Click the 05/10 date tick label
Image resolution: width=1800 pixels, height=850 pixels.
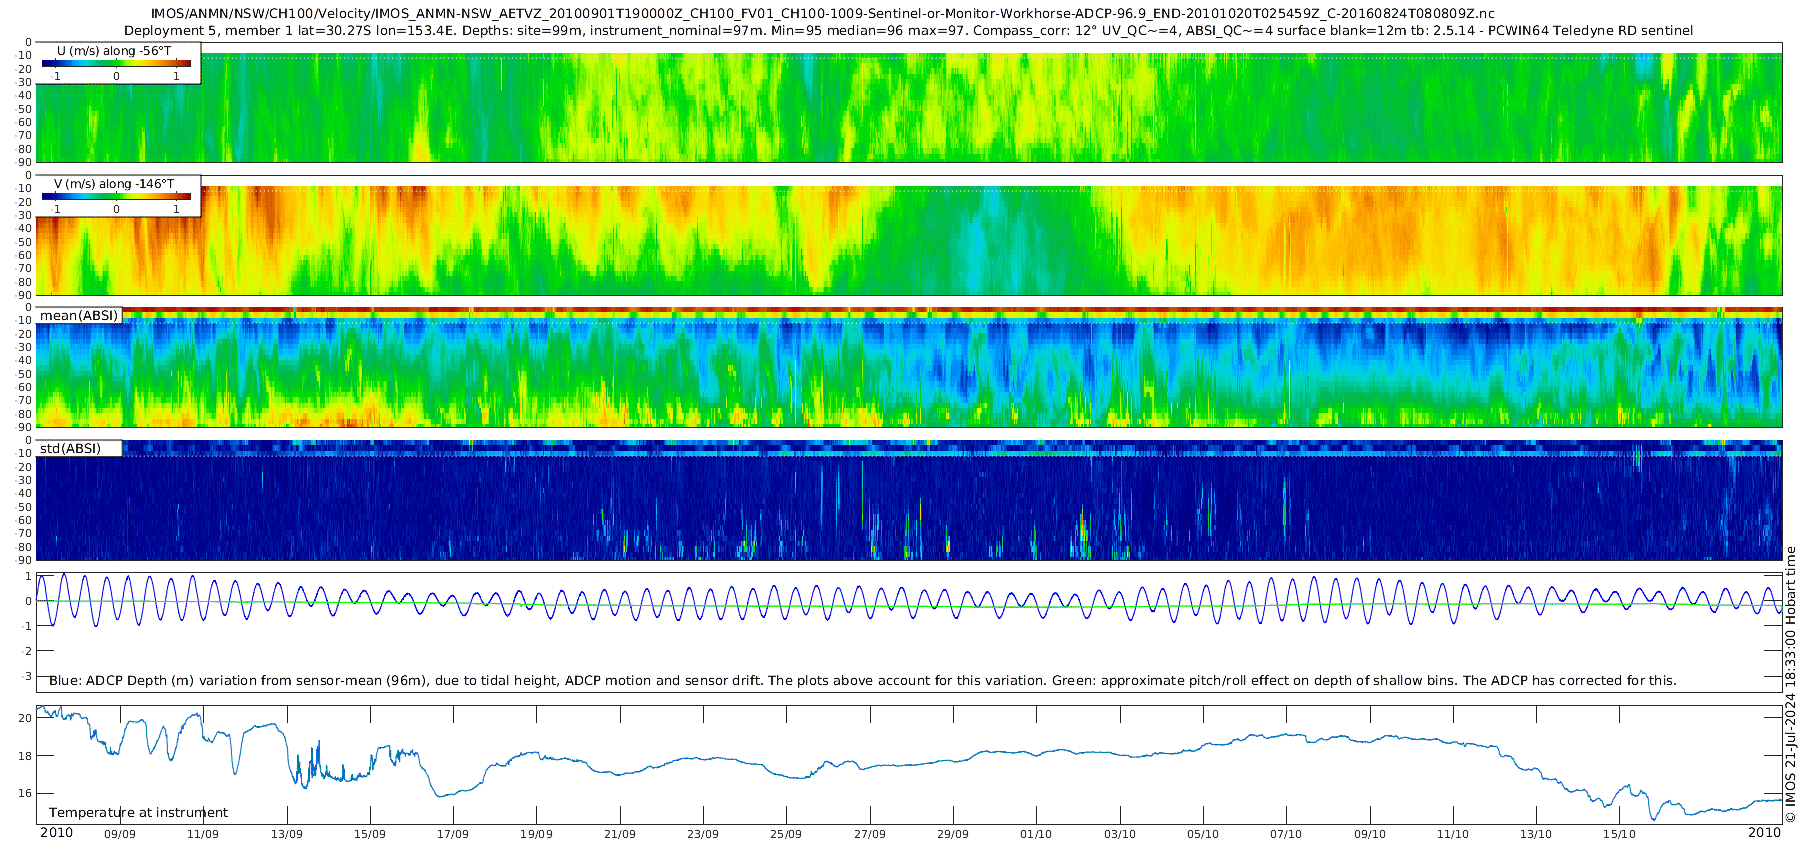pos(1203,834)
